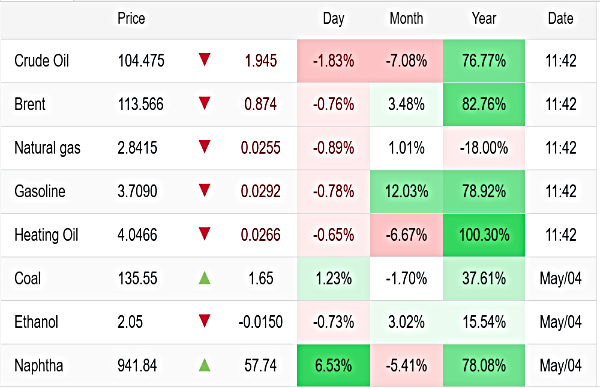This screenshot has height=388, width=600.
Task: Select Heating Oil price 4.0466
Action: coord(137,235)
